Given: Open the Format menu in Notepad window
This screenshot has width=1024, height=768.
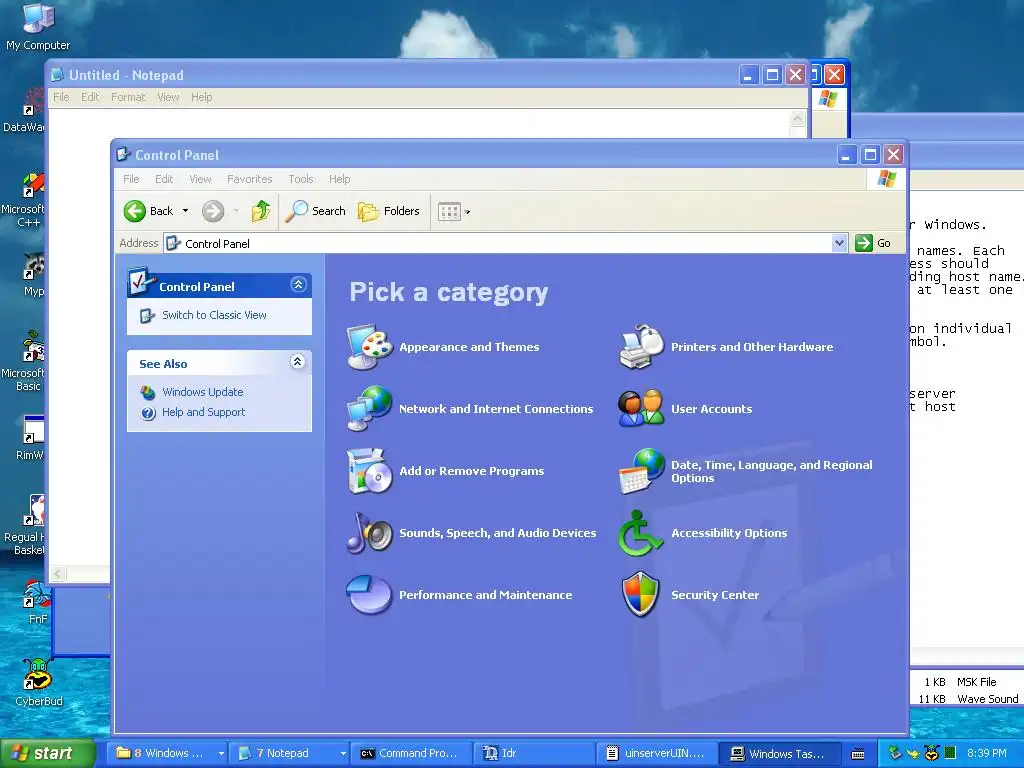Looking at the screenshot, I should (128, 97).
